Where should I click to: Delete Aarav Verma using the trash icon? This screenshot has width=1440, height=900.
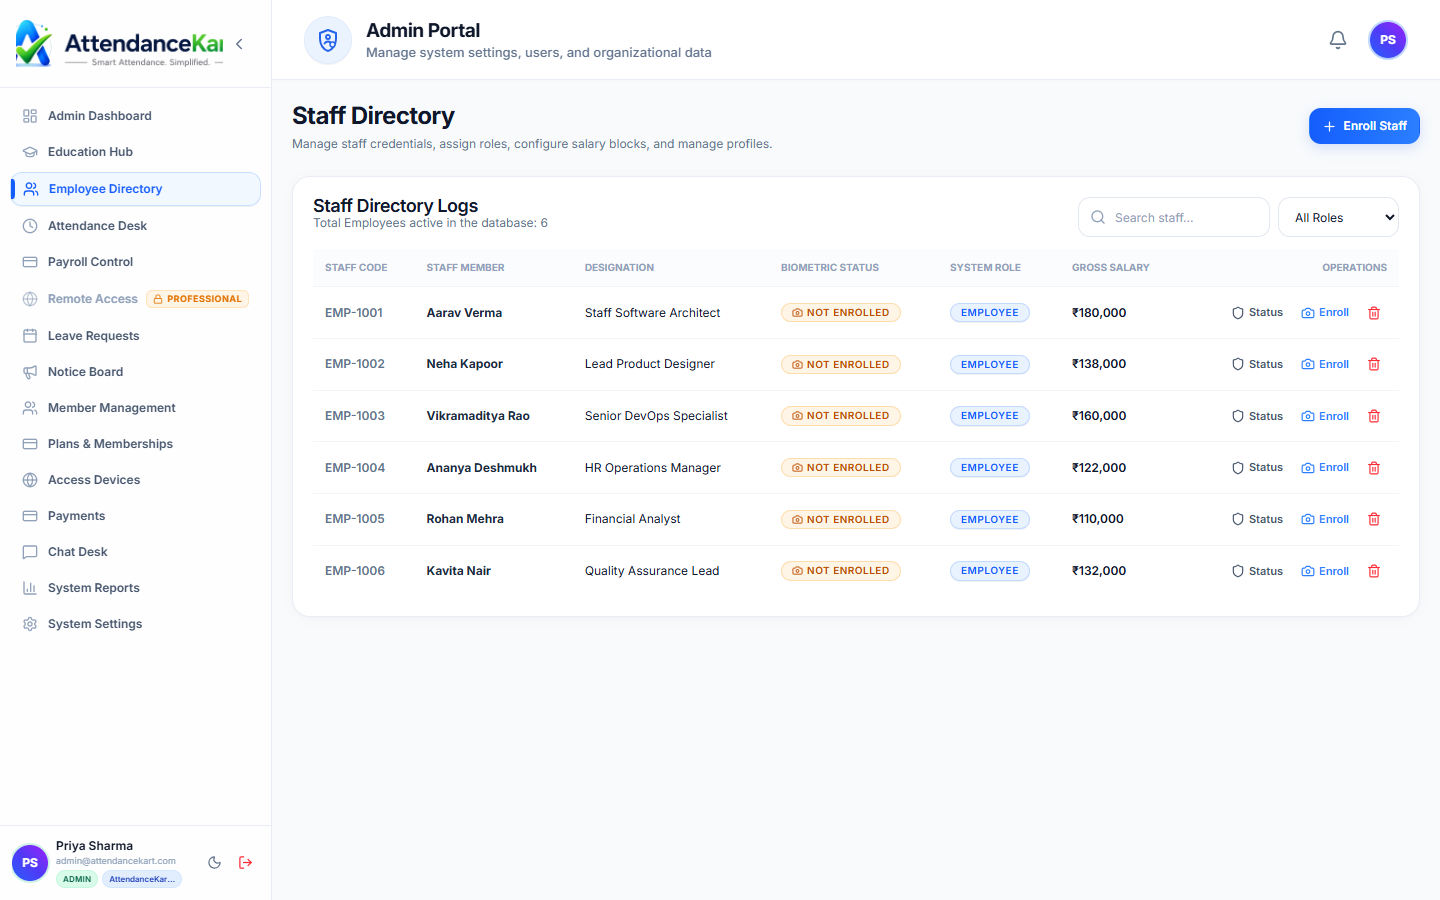tap(1374, 313)
